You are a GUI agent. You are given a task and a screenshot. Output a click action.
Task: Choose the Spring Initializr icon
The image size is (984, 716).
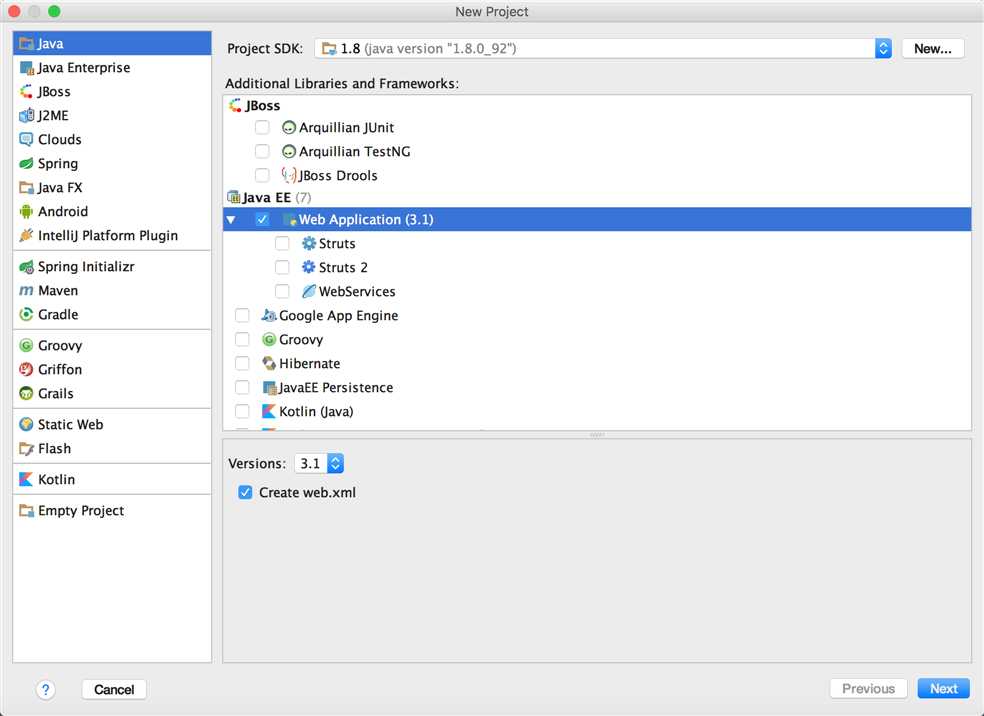tap(26, 267)
